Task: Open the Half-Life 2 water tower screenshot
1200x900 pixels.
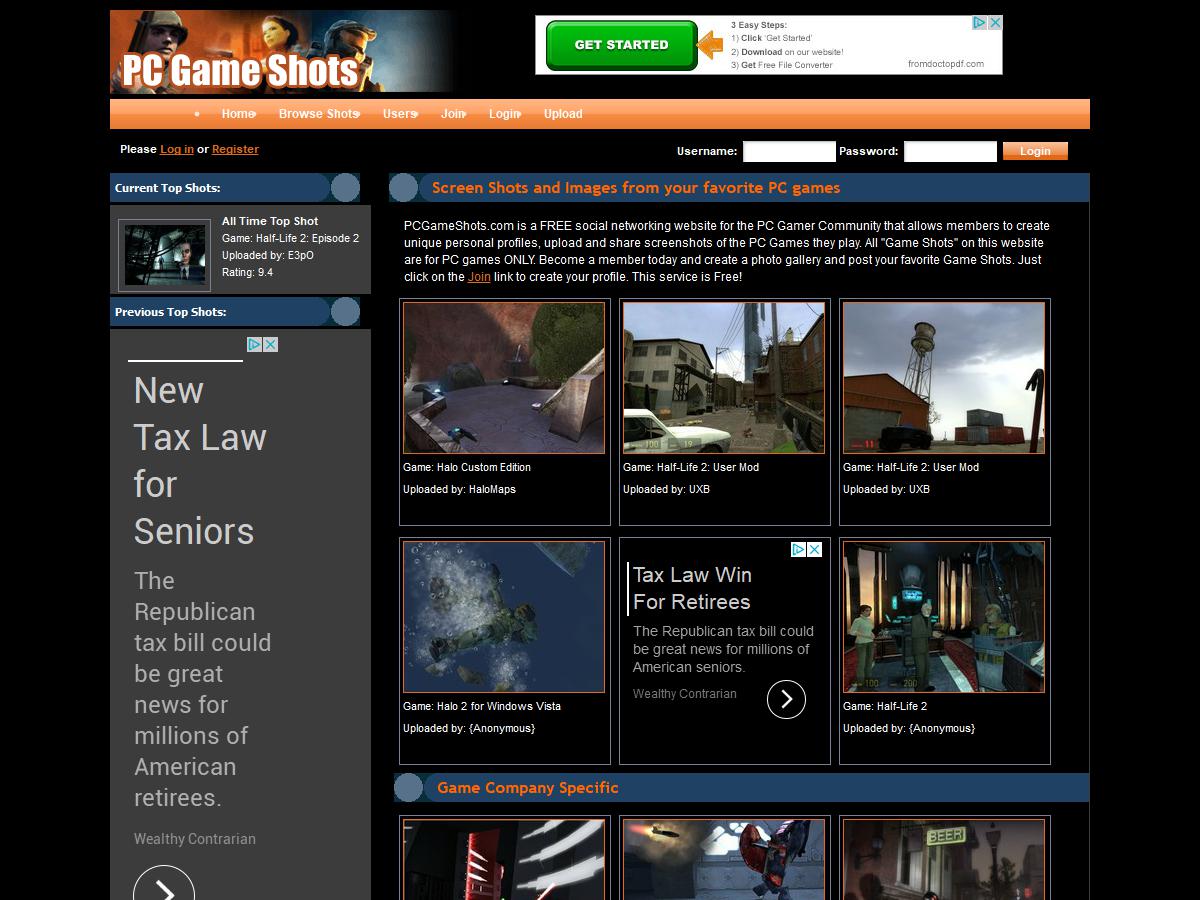Action: point(944,378)
